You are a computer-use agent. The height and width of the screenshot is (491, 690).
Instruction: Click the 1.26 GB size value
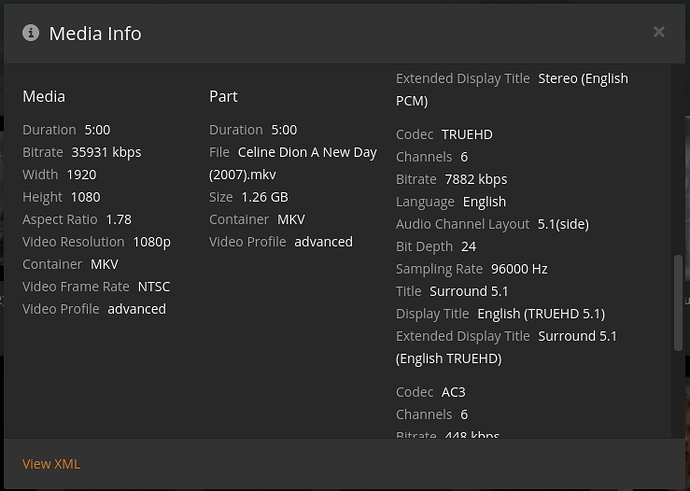(x=264, y=197)
